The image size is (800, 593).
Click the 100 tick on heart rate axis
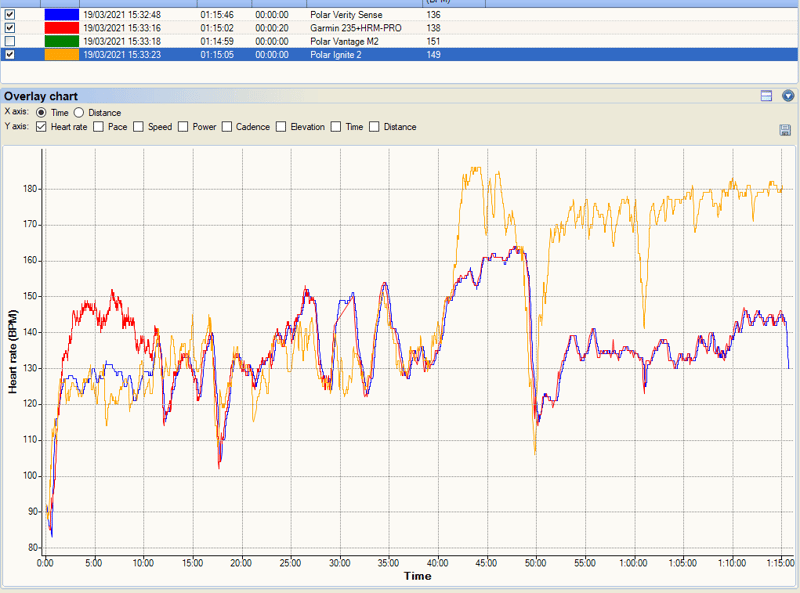pyautogui.click(x=30, y=476)
